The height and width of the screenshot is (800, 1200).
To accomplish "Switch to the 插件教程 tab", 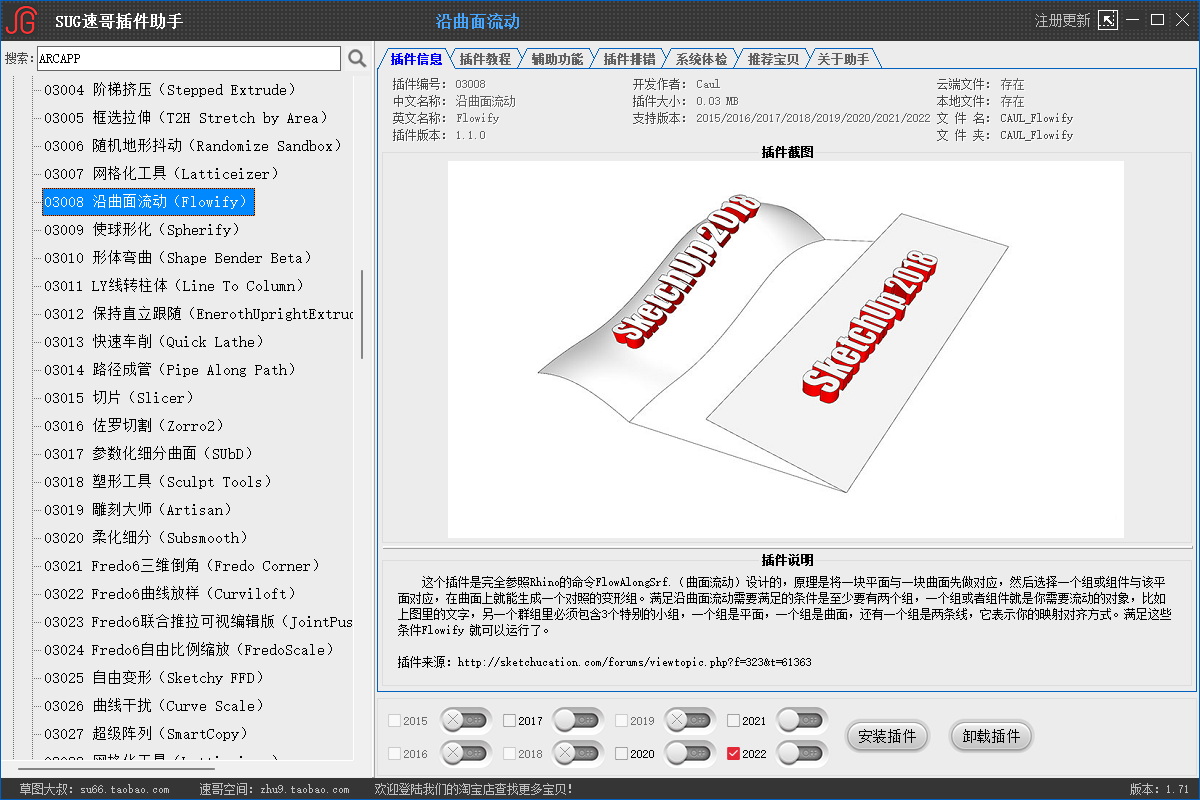I will tap(486, 59).
